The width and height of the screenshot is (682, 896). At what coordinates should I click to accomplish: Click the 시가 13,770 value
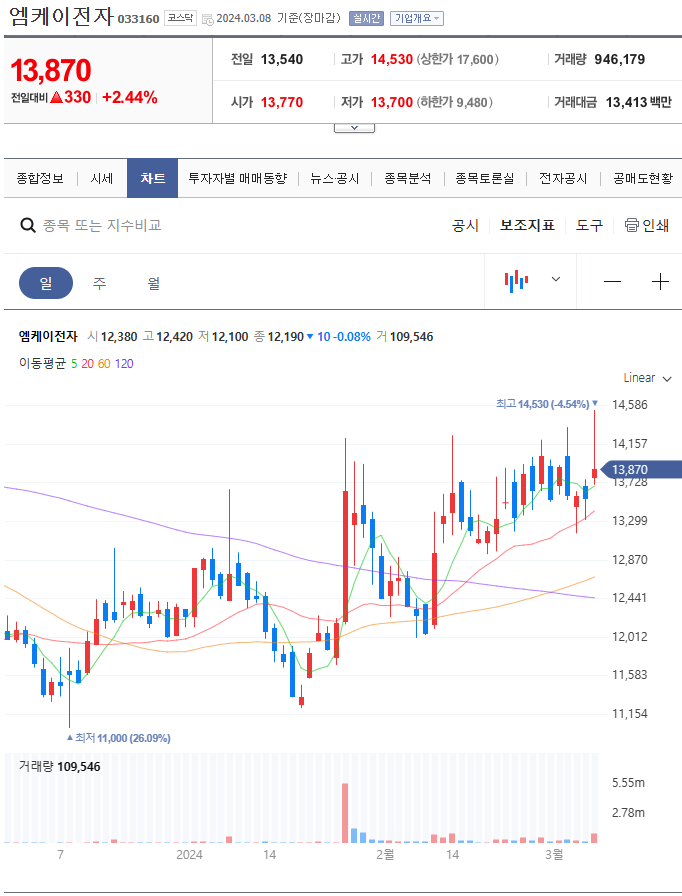point(282,102)
